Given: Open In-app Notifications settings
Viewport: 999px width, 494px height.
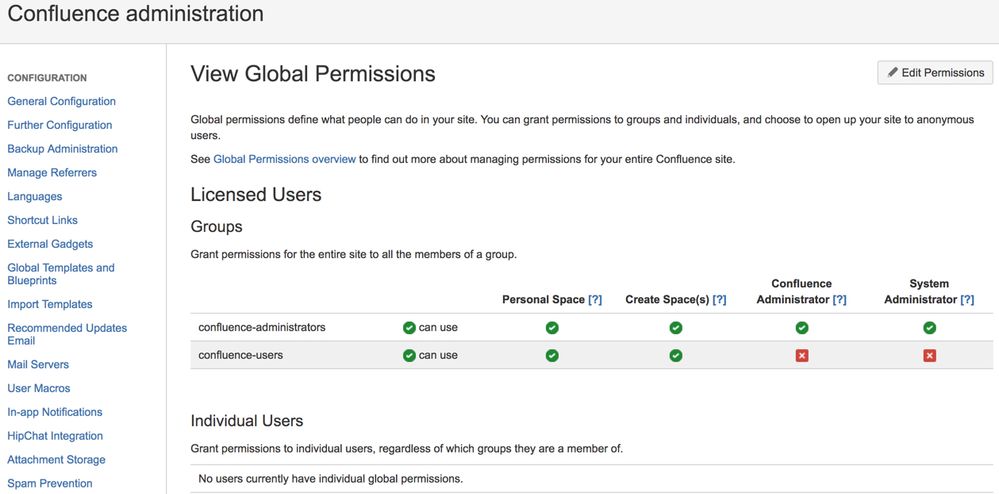Looking at the screenshot, I should coord(55,412).
